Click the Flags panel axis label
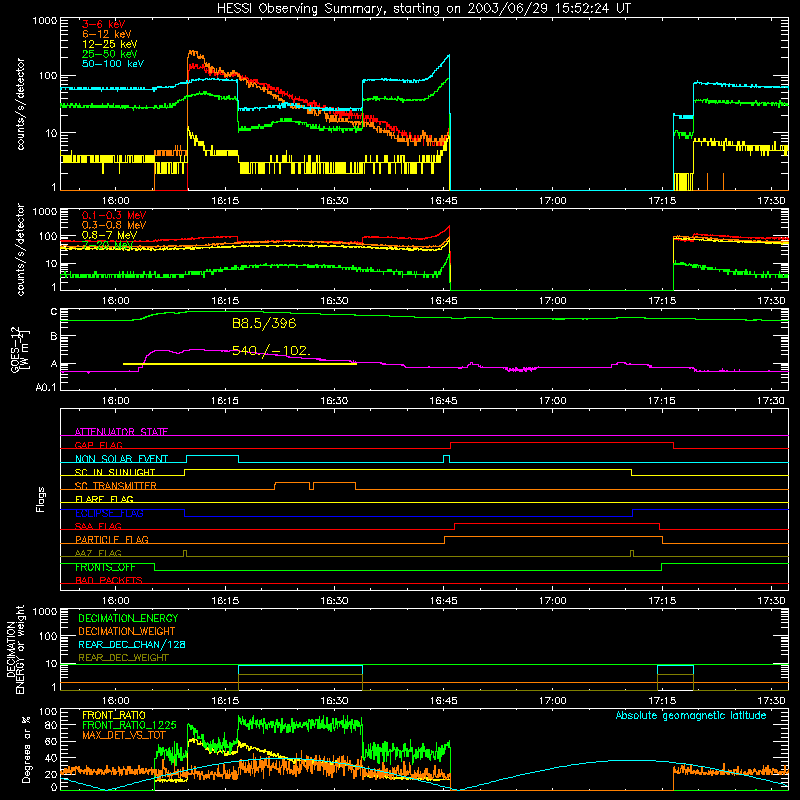800x800 pixels. pos(41,499)
